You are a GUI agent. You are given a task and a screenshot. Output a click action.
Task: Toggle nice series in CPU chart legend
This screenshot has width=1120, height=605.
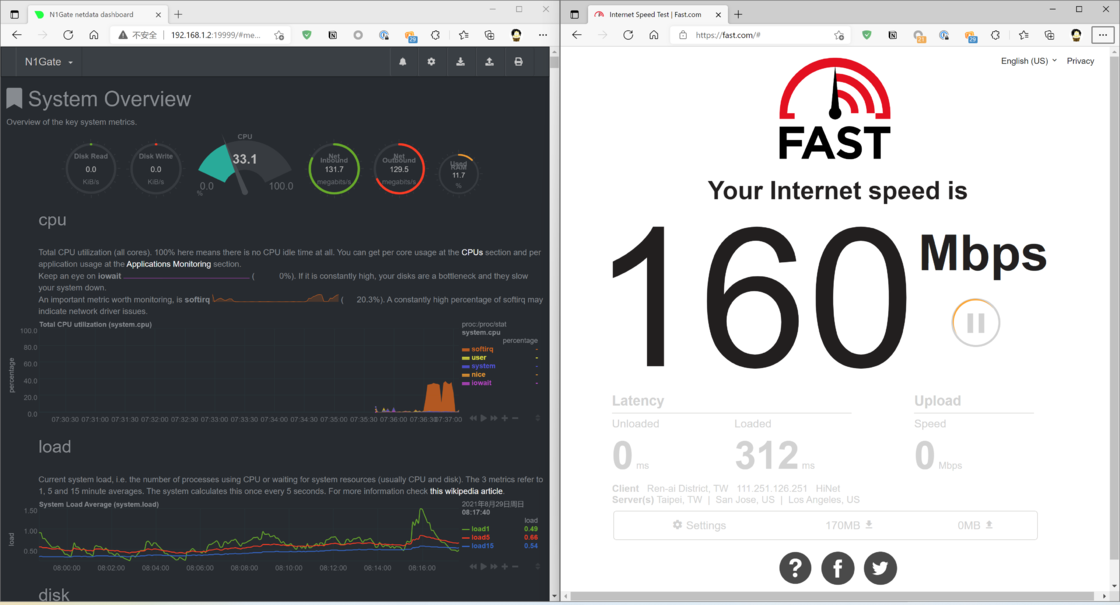pyautogui.click(x=478, y=375)
